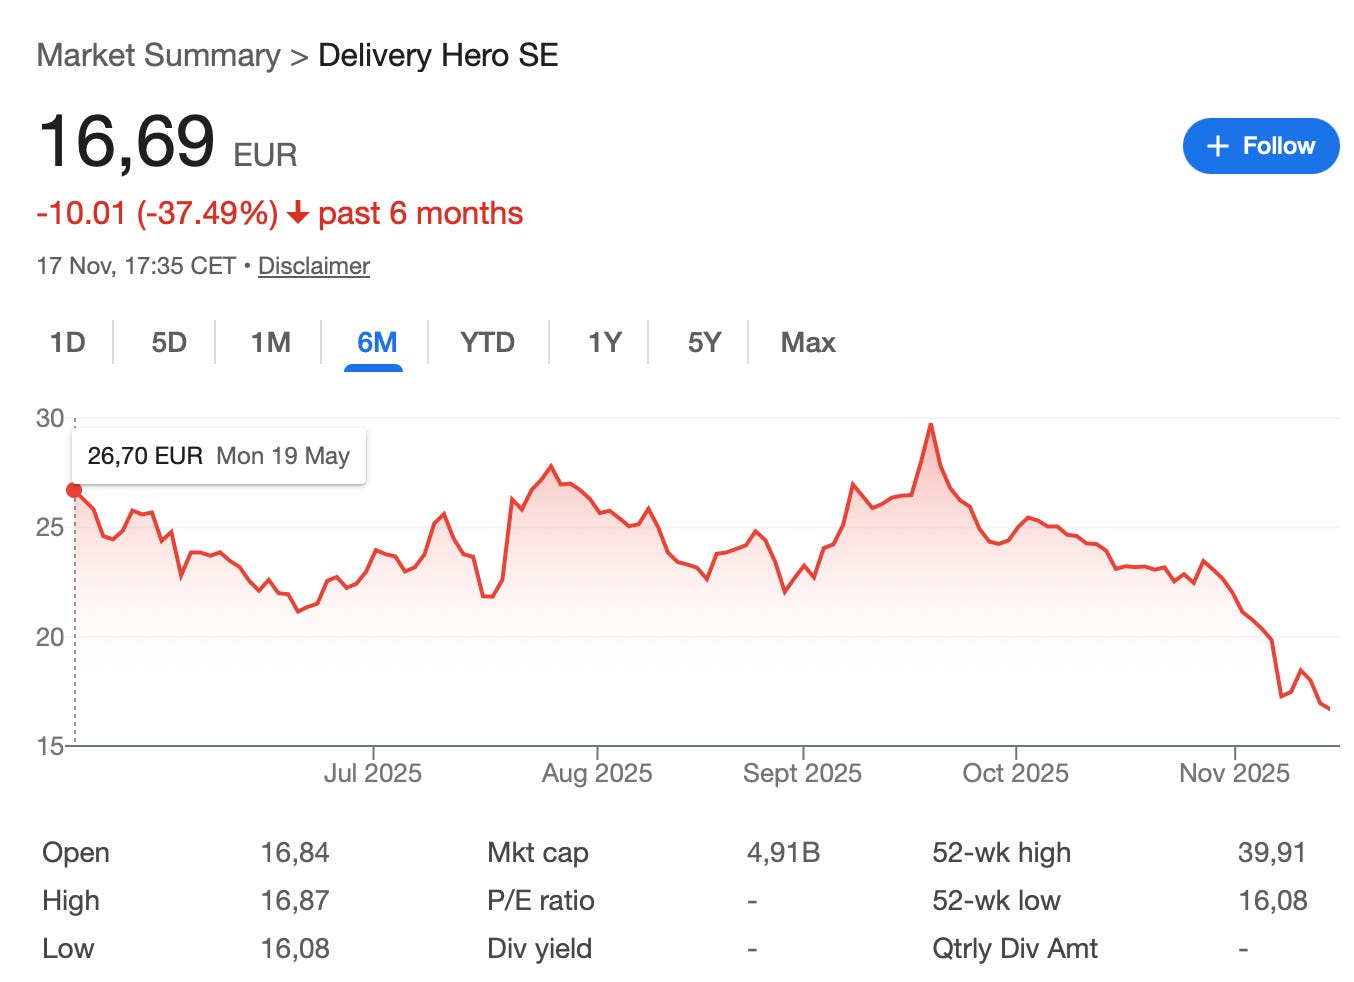The width and height of the screenshot is (1354, 982).
Task: Switch to the 5Y range tab
Action: 704,342
